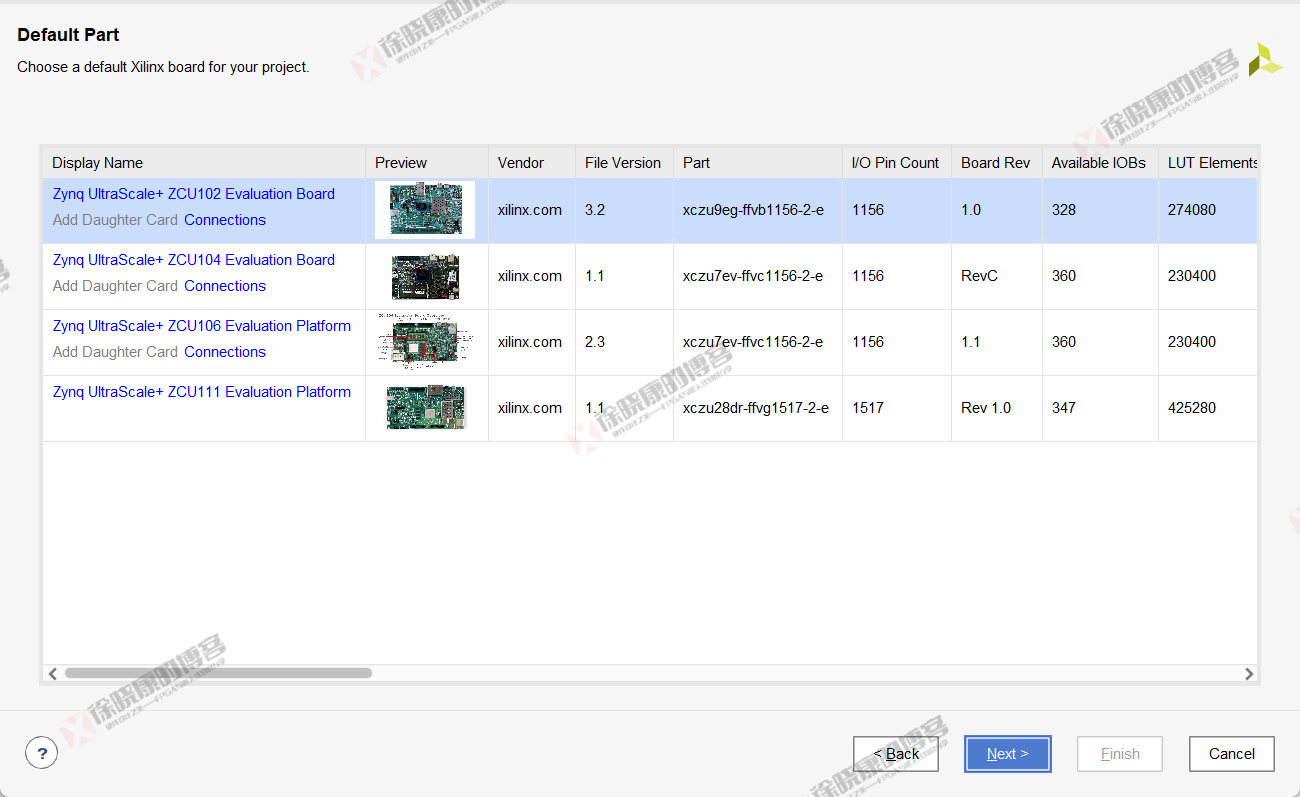Image resolution: width=1300 pixels, height=797 pixels.
Task: Open Connections link for ZCU106 platform
Action: tap(225, 352)
